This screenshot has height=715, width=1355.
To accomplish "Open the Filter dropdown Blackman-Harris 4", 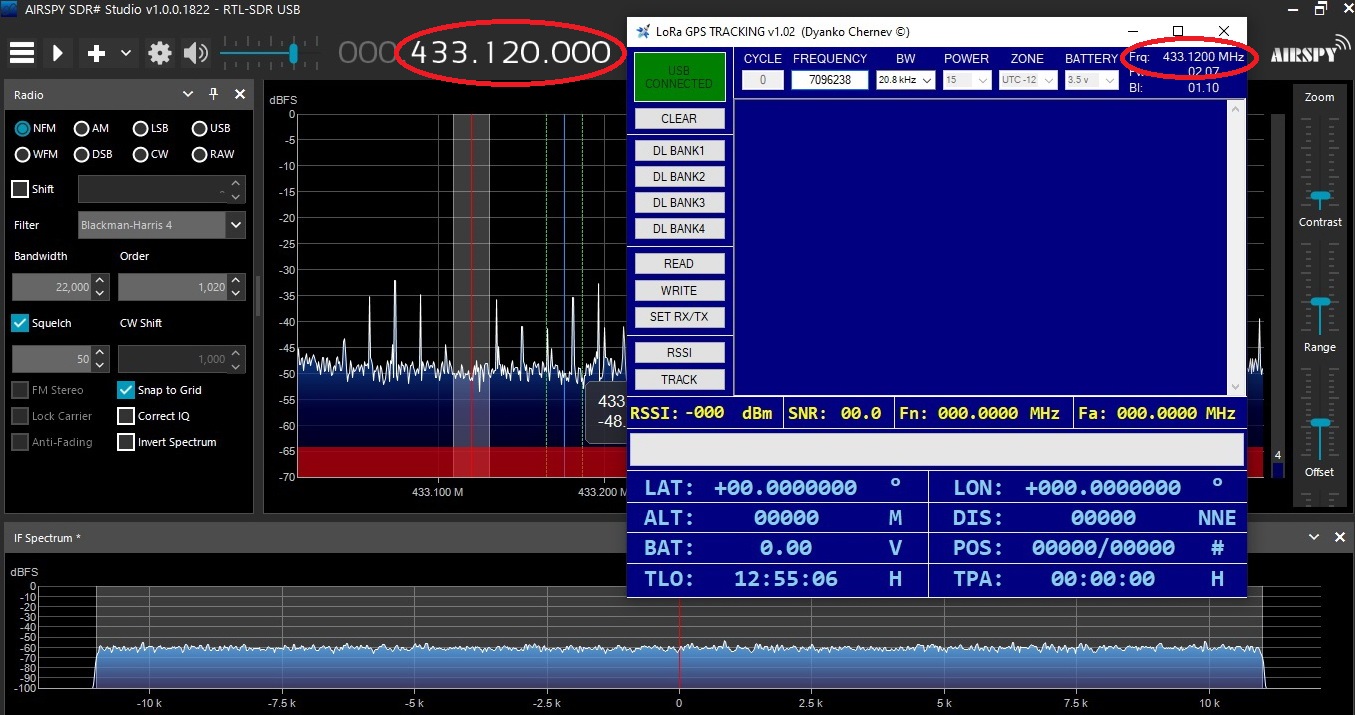I will pos(161,225).
